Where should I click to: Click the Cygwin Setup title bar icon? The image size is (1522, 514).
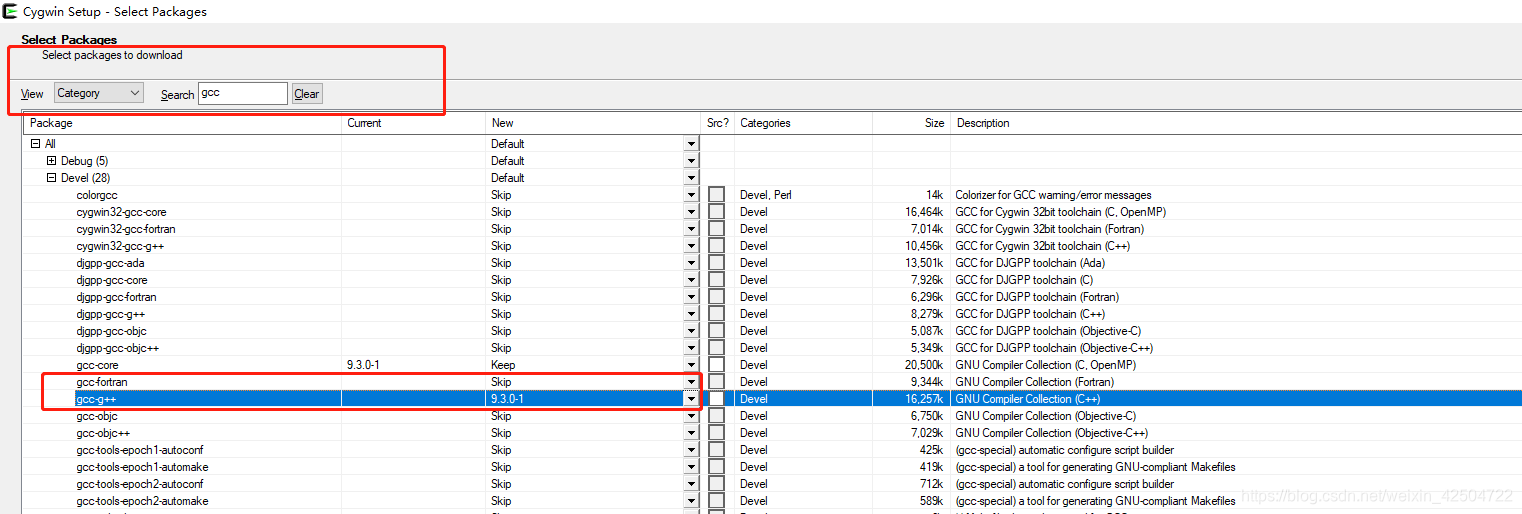[x=10, y=12]
